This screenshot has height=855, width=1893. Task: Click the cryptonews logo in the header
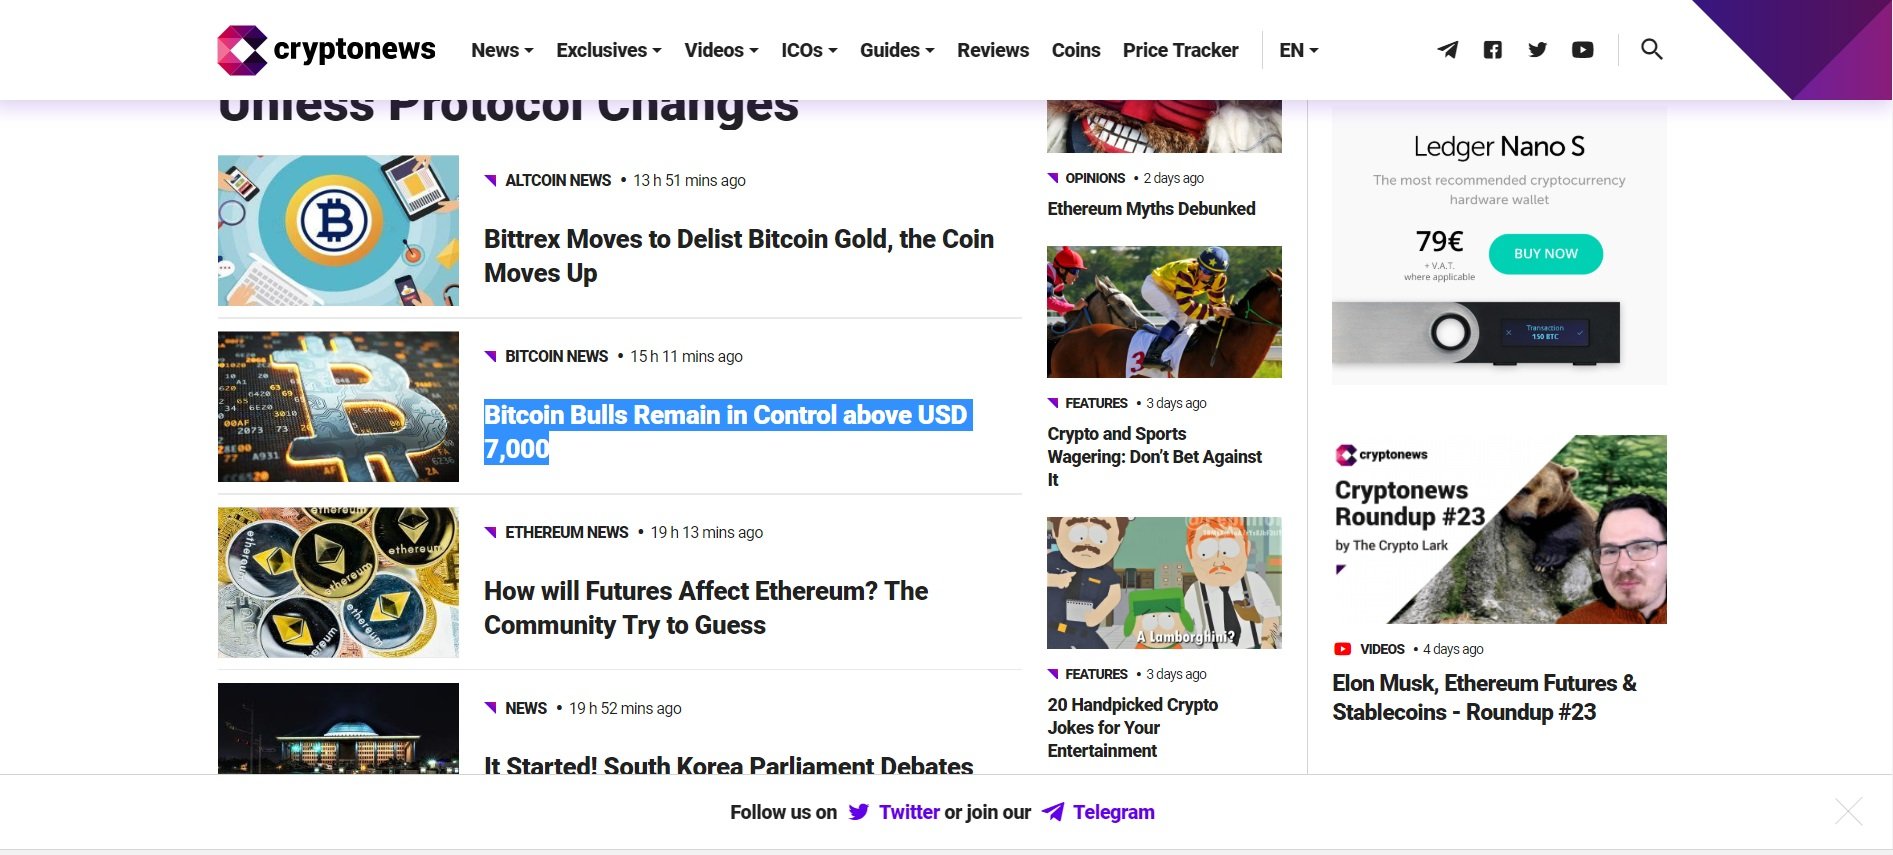pos(326,50)
